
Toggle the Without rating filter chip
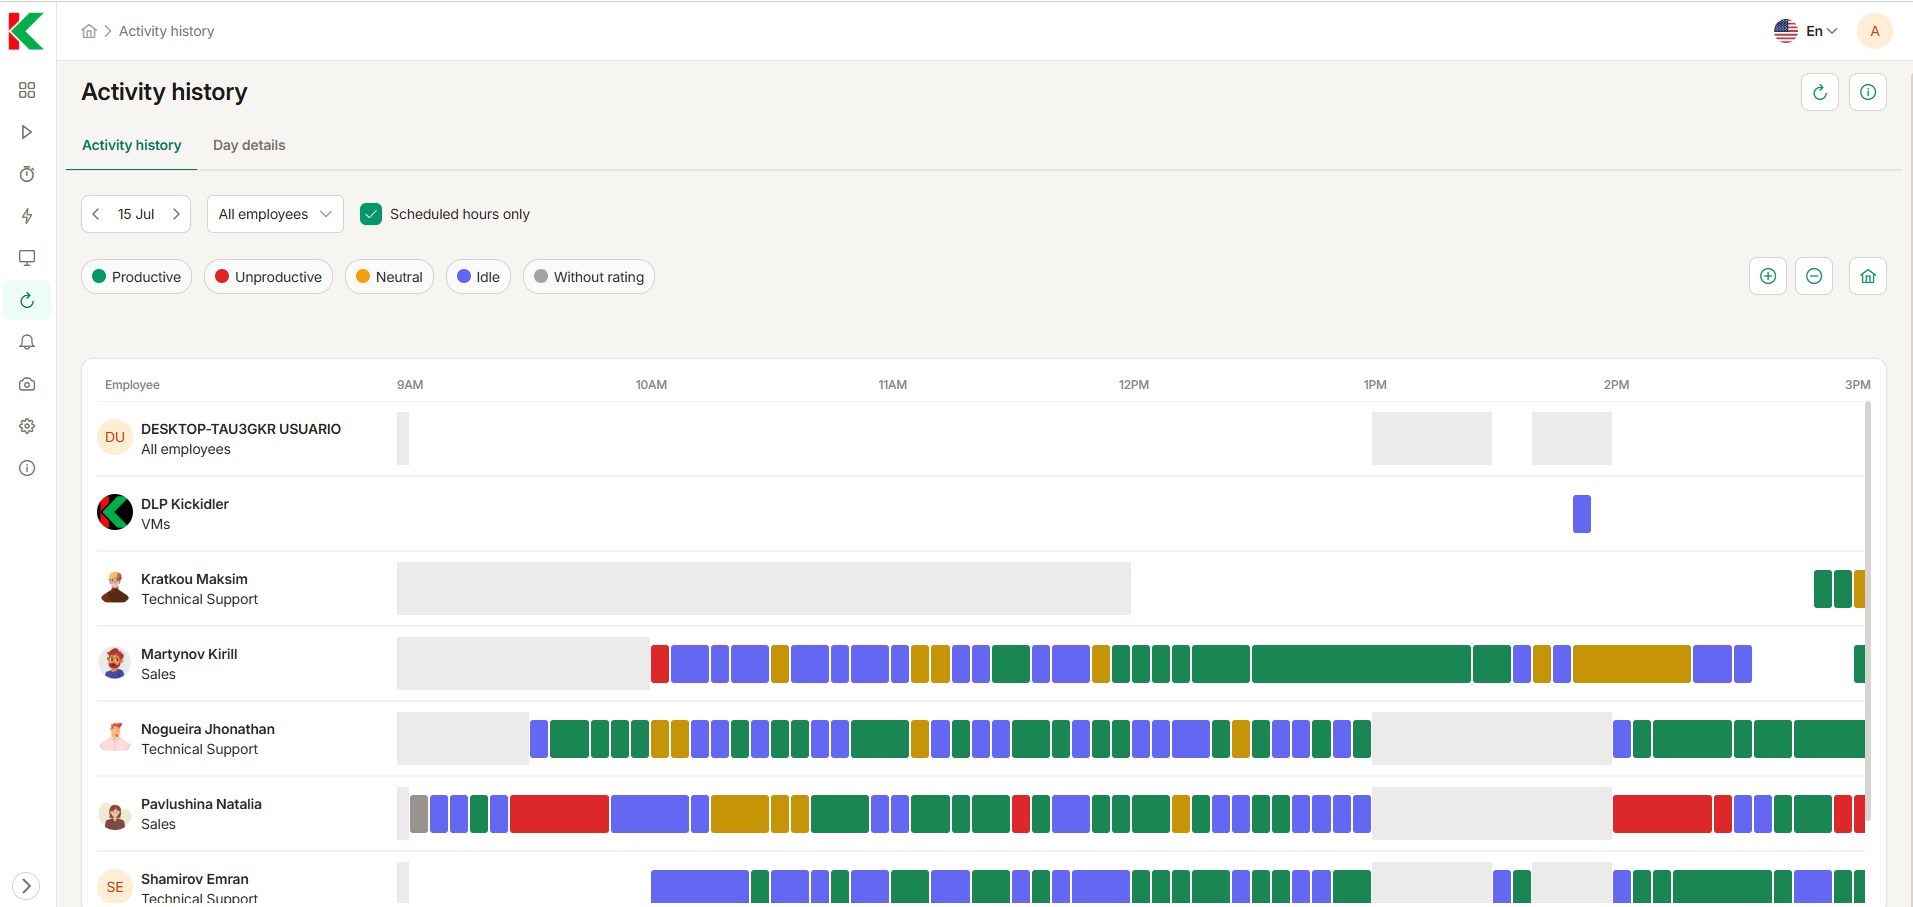(589, 277)
